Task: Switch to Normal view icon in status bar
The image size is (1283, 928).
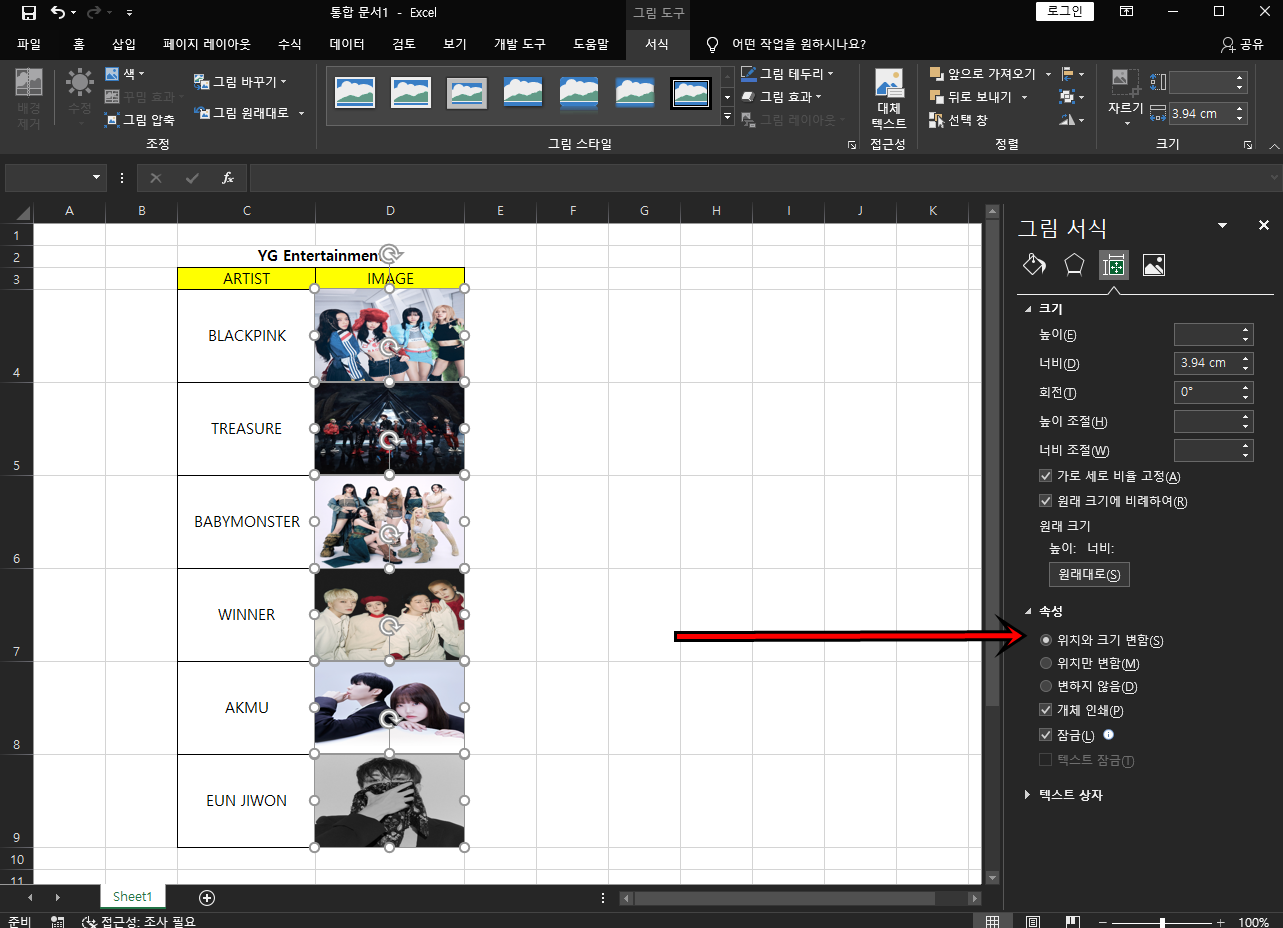Action: [x=992, y=921]
